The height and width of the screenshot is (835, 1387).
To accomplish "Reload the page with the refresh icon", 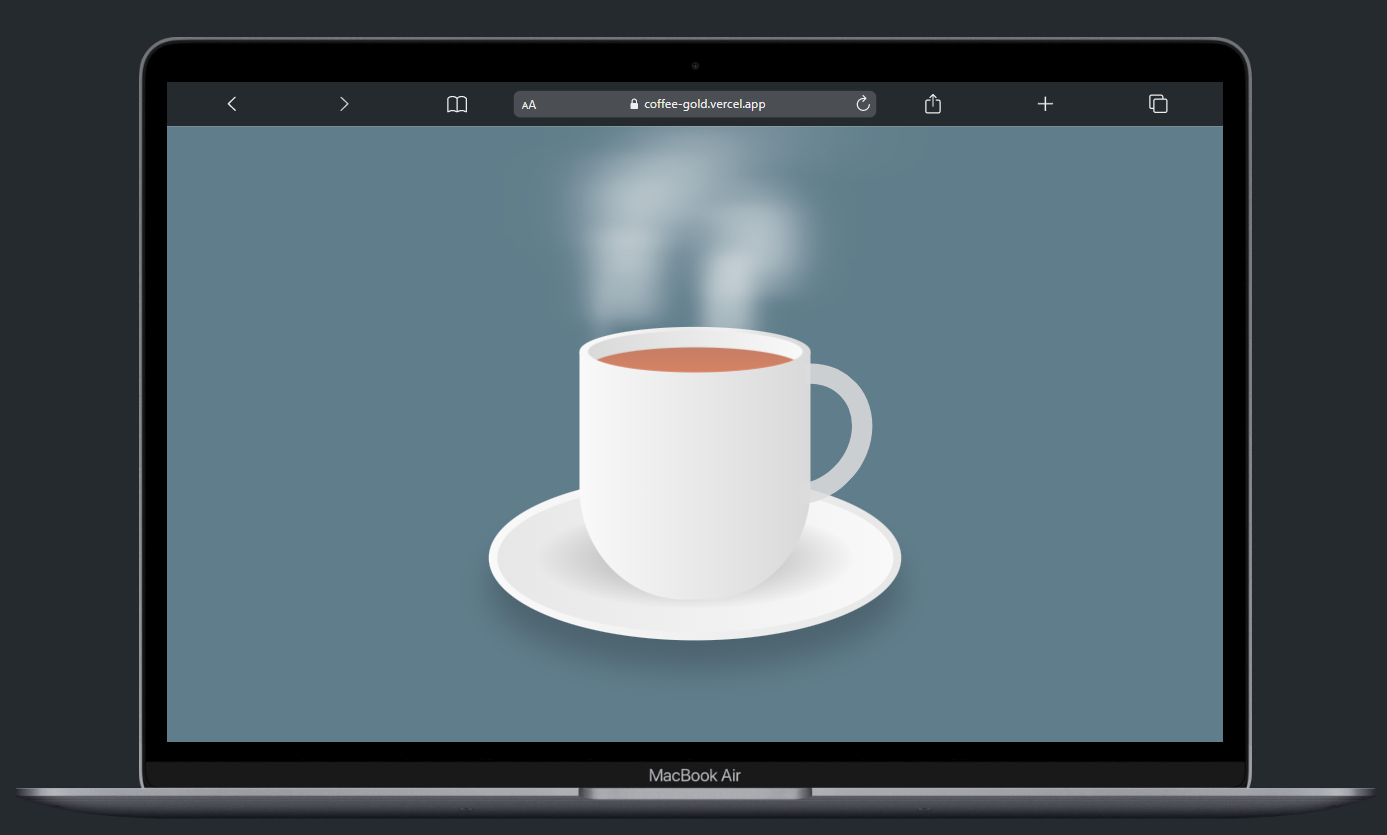I will [863, 104].
